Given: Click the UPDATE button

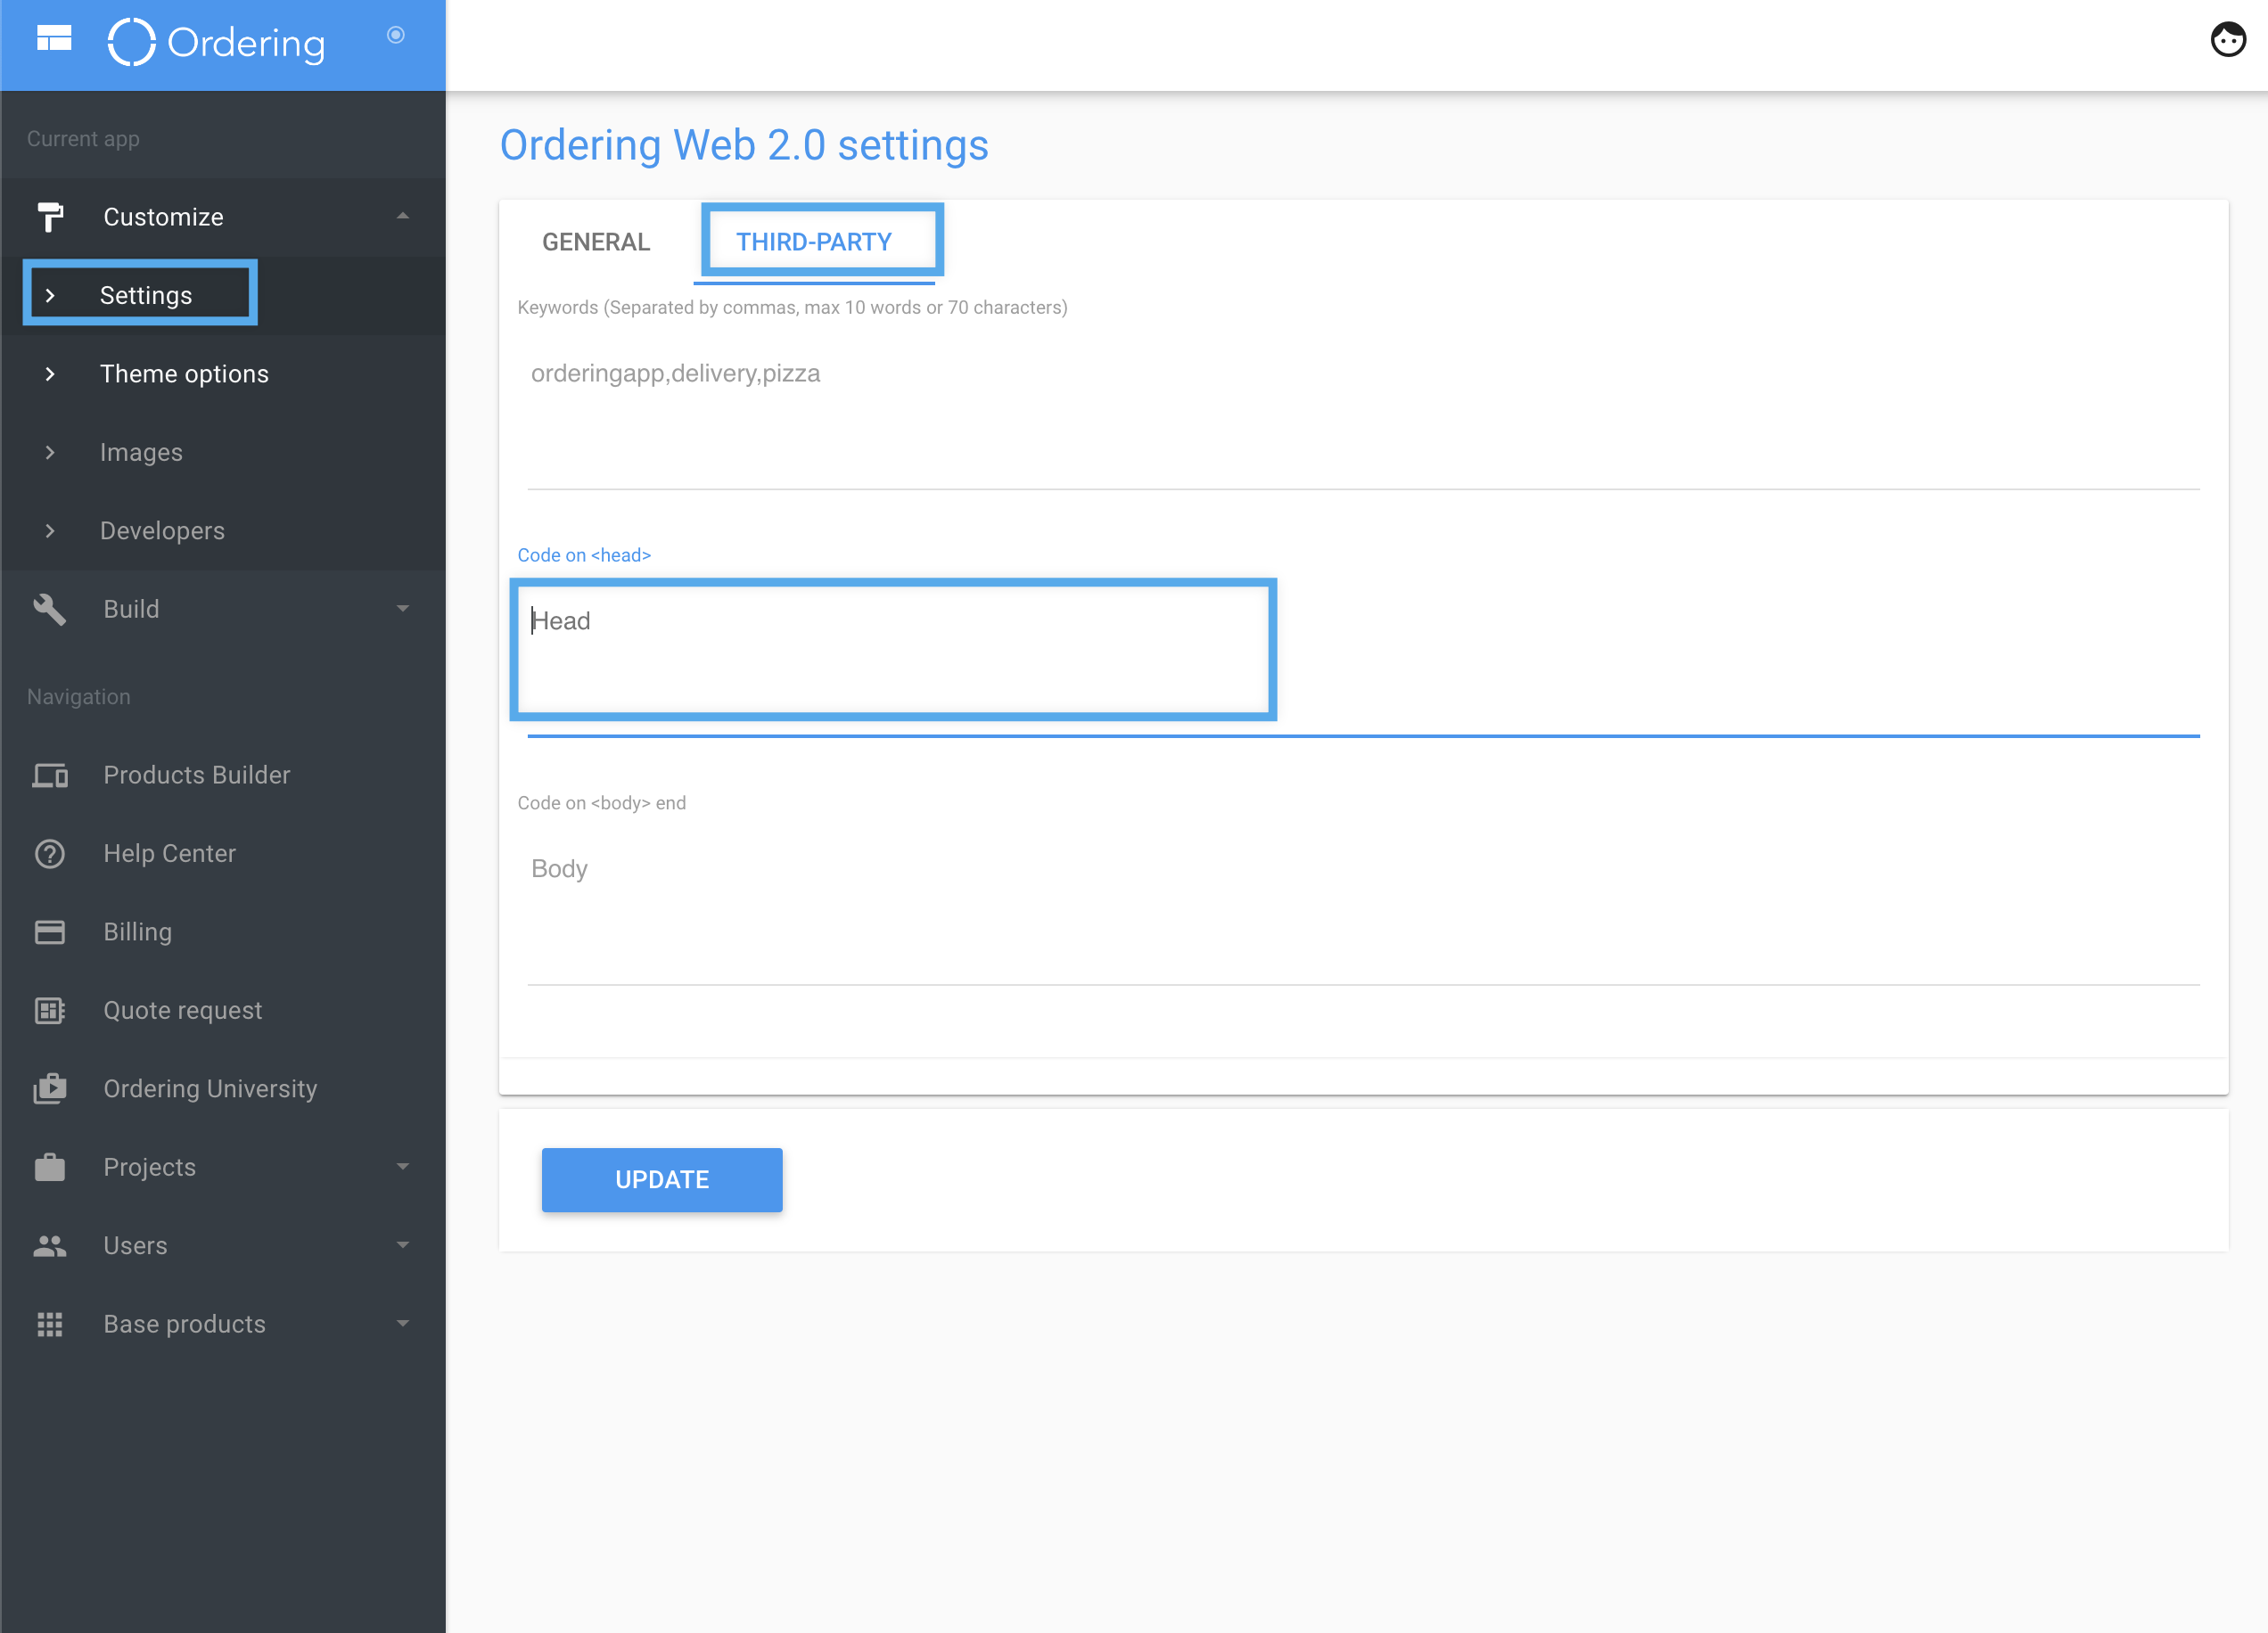Looking at the screenshot, I should [662, 1180].
